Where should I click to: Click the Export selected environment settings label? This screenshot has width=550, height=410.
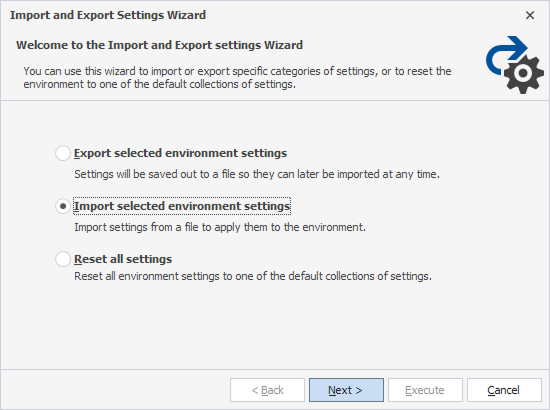[180, 153]
